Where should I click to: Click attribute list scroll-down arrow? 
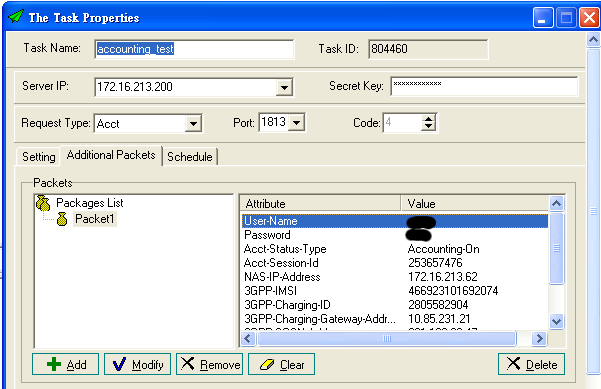click(557, 321)
